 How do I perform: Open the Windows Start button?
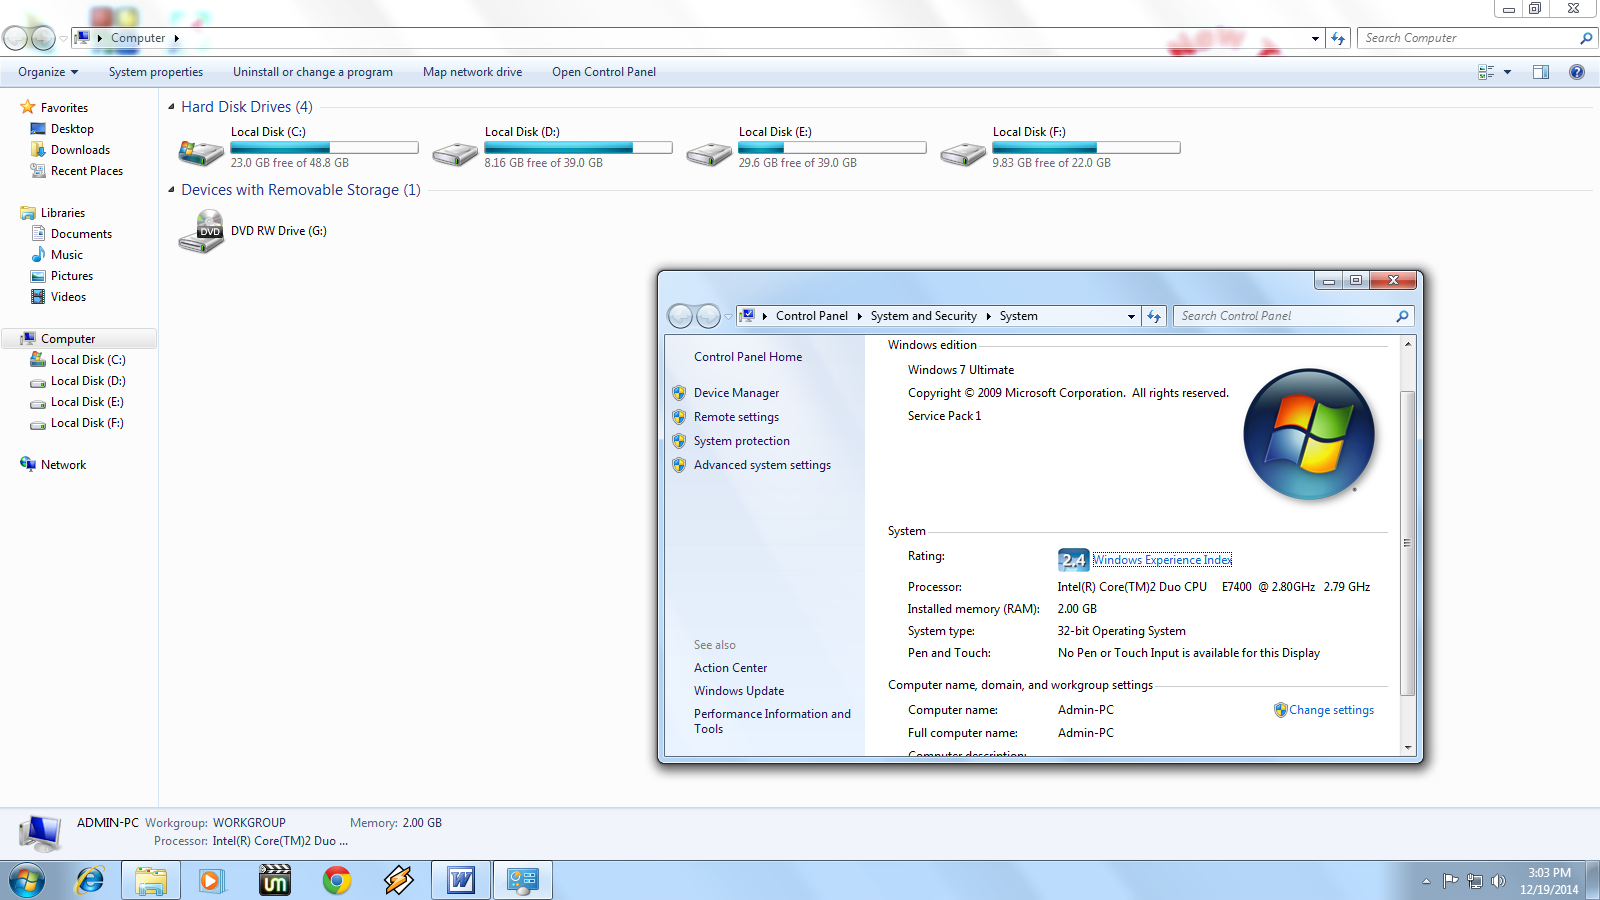tap(27, 881)
